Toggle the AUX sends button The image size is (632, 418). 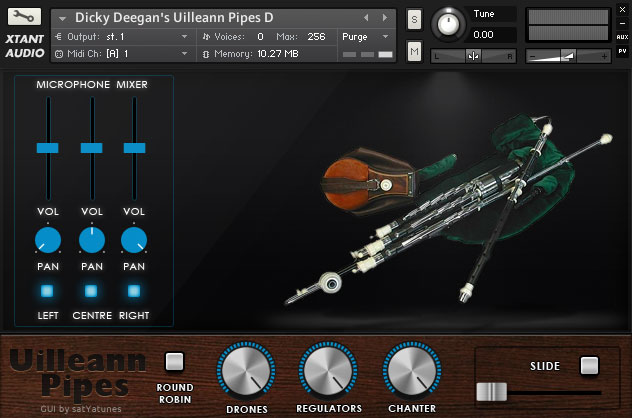(622, 37)
